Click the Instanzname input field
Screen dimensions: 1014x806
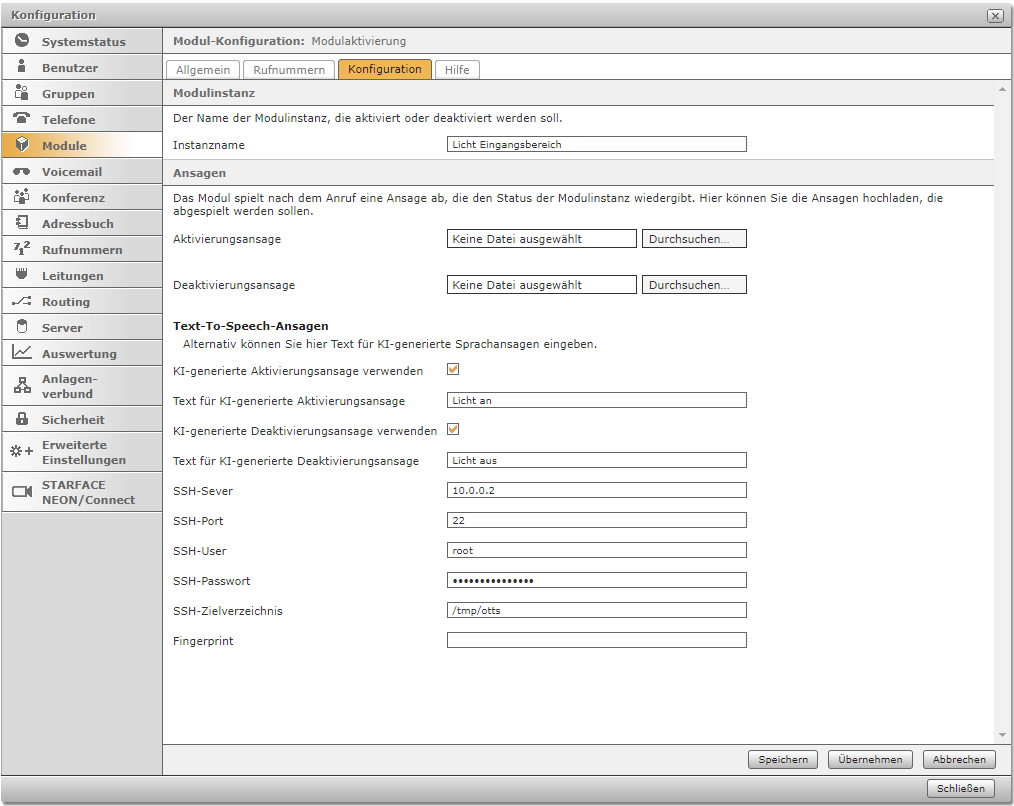click(596, 144)
